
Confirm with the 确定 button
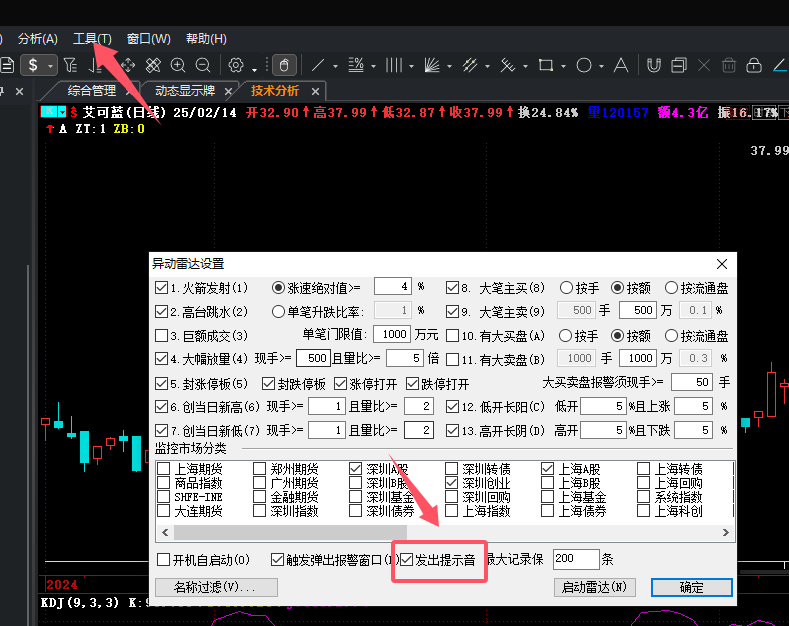pos(691,587)
